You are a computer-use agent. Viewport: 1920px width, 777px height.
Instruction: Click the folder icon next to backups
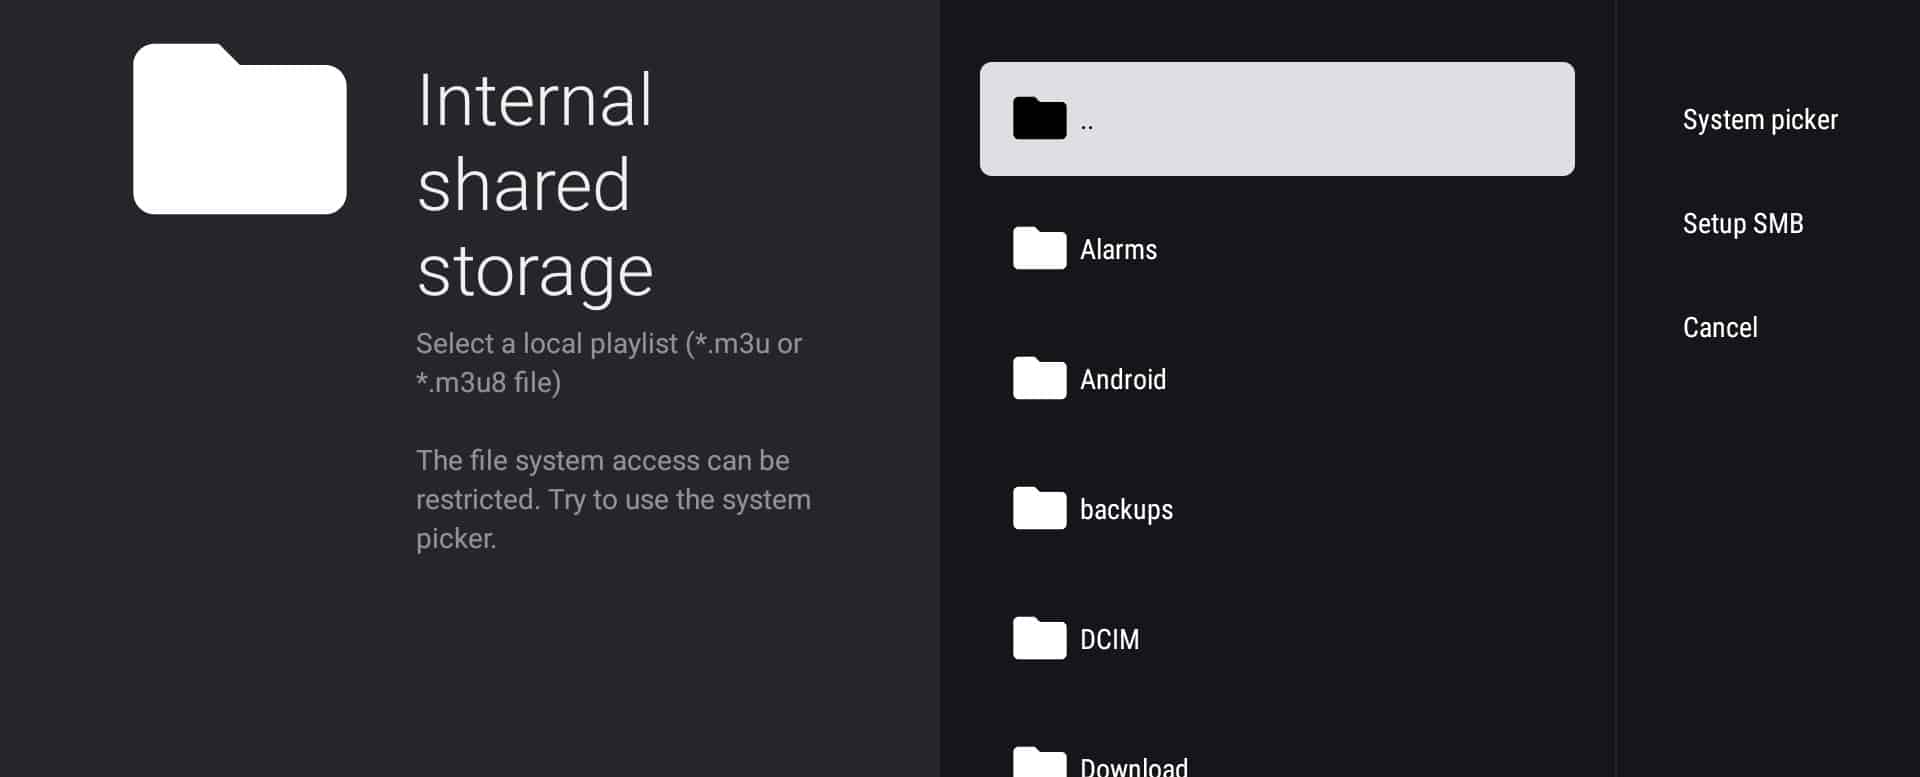[1040, 508]
